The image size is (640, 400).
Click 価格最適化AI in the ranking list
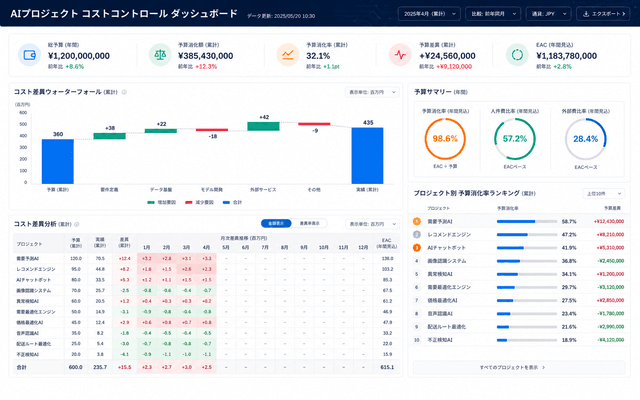[442, 300]
